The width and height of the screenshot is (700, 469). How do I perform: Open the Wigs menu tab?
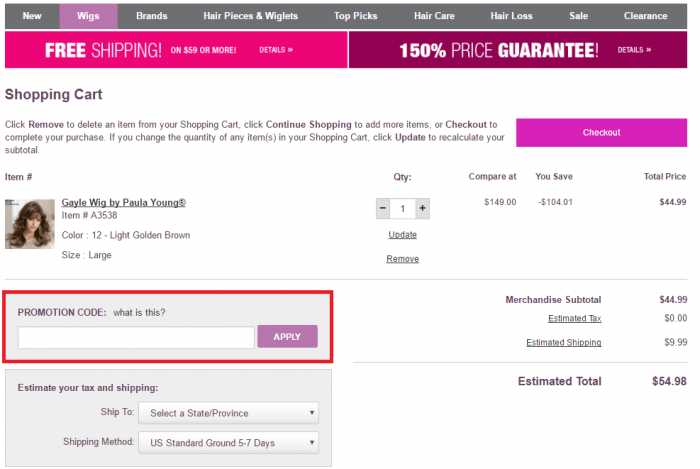[x=88, y=16]
